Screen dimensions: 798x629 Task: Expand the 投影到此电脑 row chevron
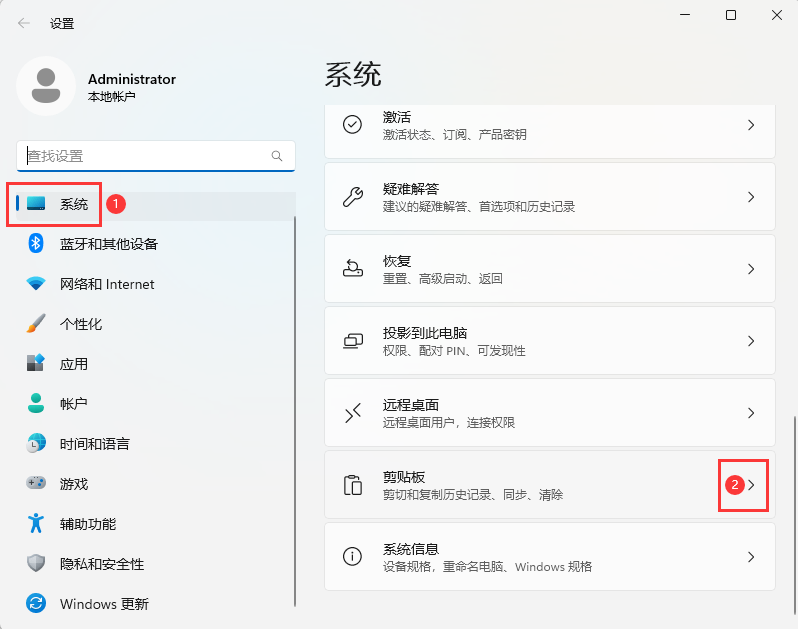[x=751, y=341]
